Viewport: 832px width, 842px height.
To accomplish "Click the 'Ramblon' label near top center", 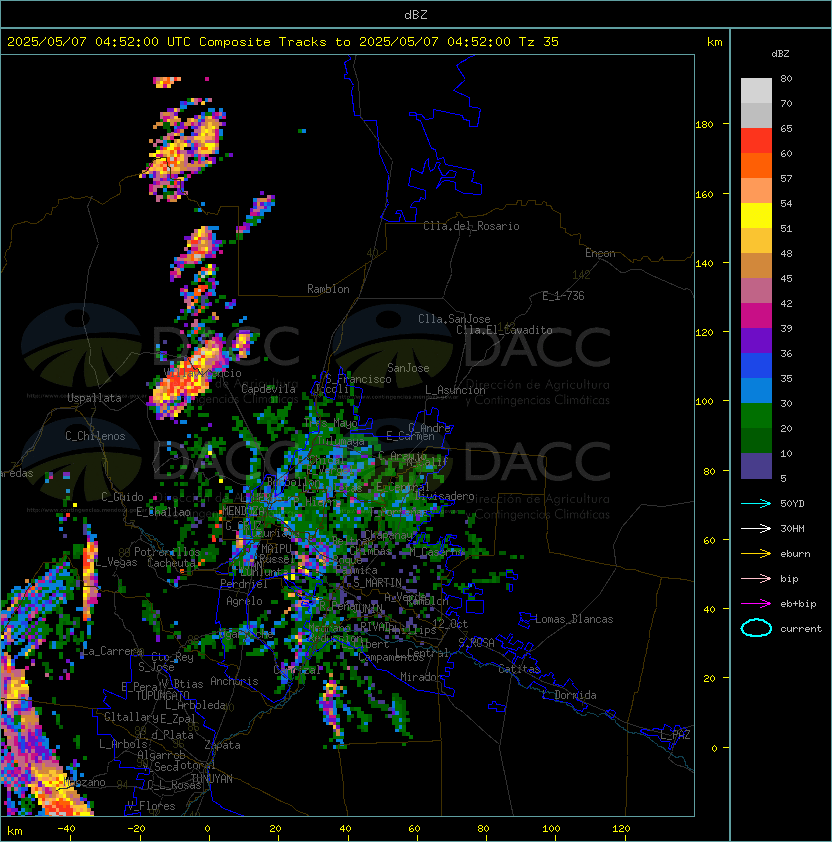I will 328,289.
